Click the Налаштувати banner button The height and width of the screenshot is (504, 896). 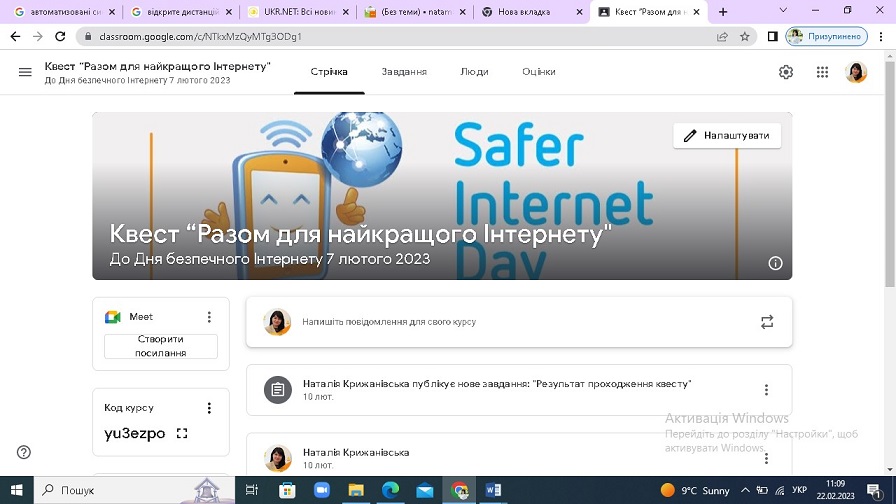(x=727, y=135)
